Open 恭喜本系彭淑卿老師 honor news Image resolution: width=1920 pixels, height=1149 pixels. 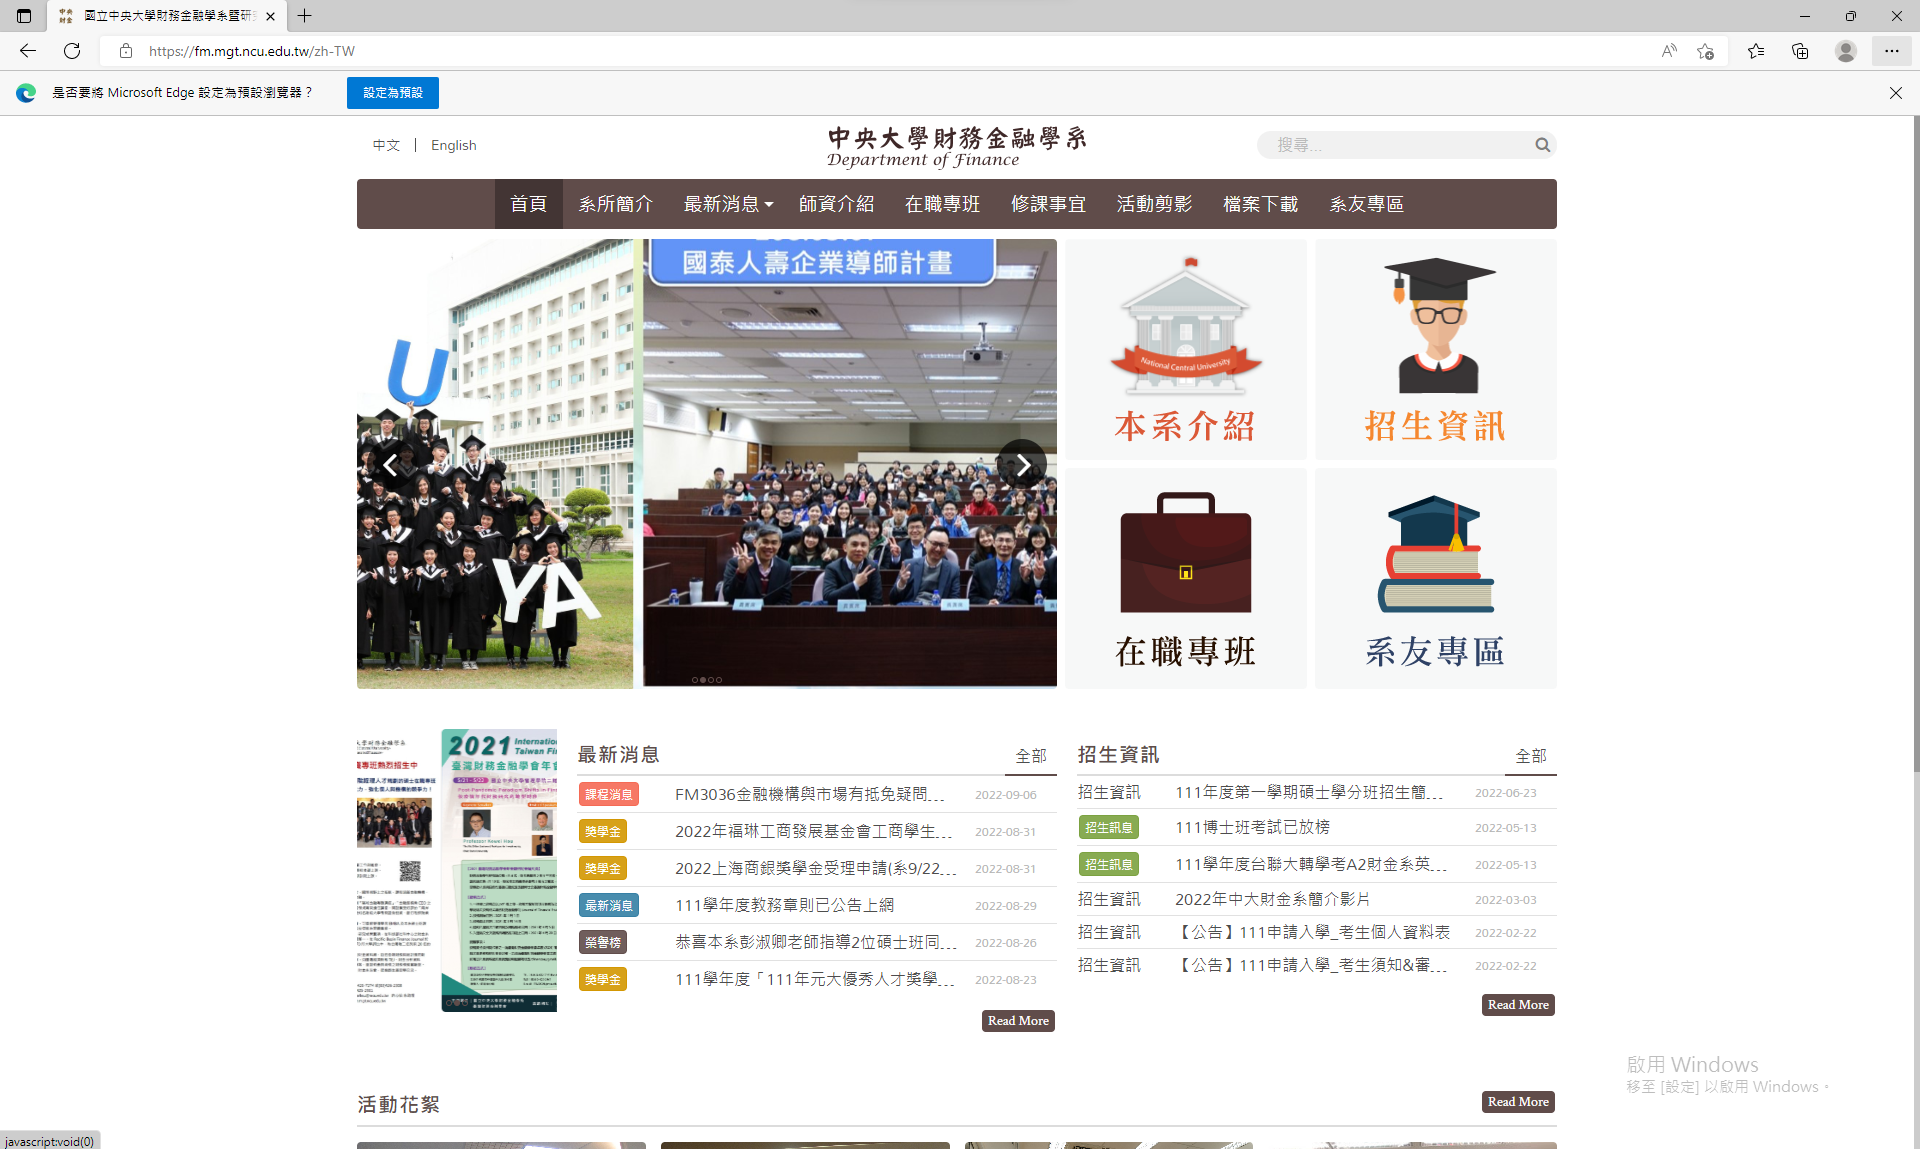[x=816, y=942]
